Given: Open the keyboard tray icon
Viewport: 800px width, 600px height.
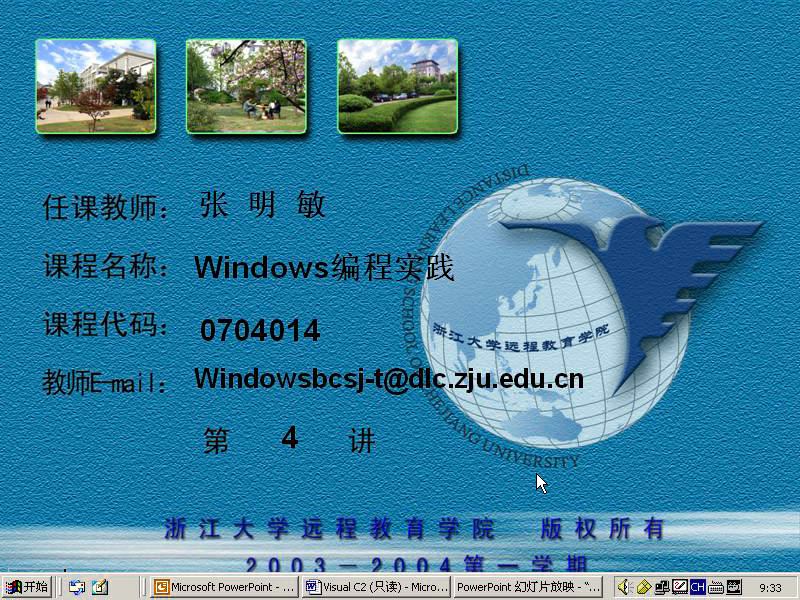Looking at the screenshot, I should (716, 588).
